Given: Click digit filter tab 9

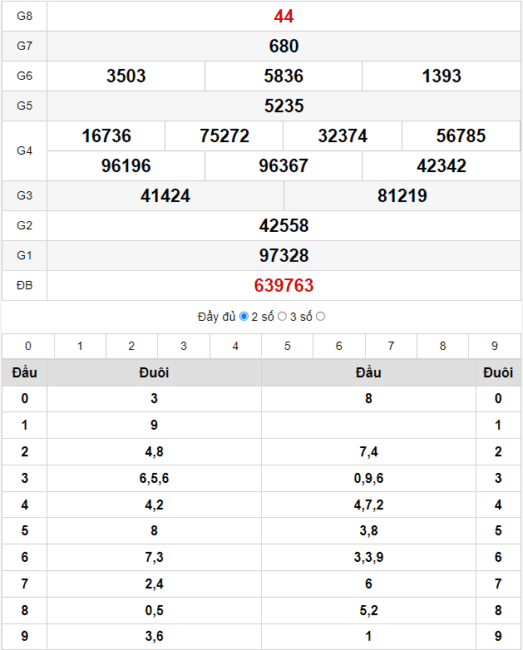Looking at the screenshot, I should pos(494,346).
